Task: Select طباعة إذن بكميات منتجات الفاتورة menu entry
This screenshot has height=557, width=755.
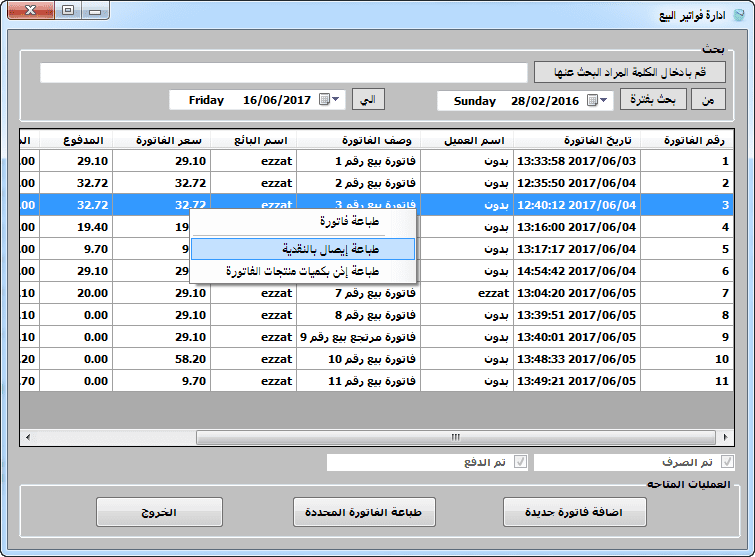Action: tap(302, 271)
